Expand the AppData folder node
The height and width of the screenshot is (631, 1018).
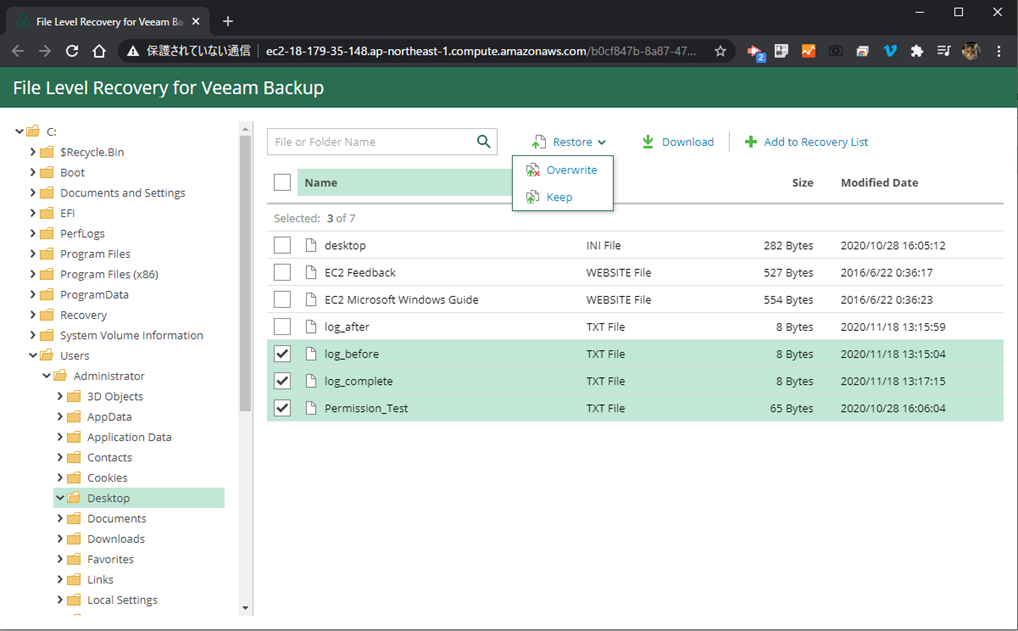[60, 416]
